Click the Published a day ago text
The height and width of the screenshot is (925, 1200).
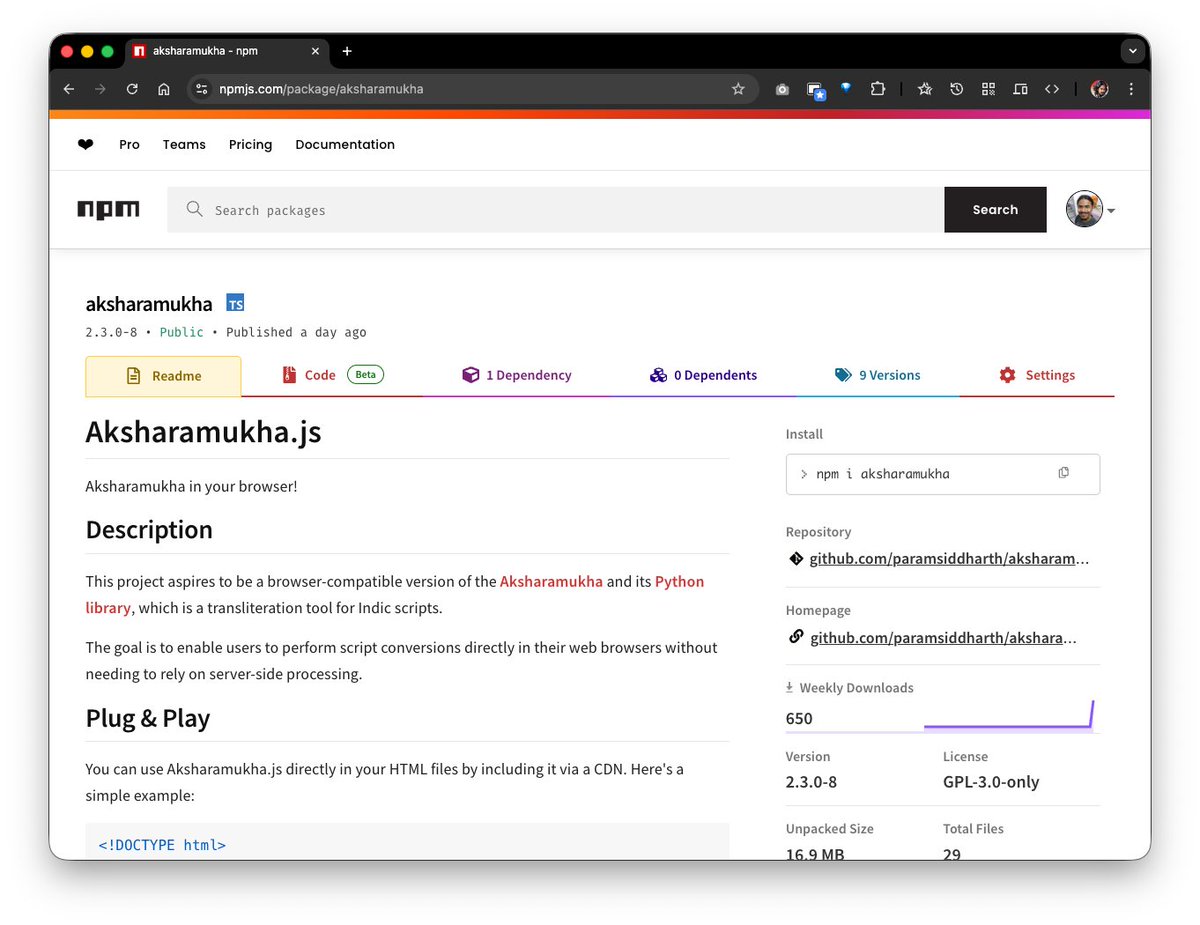point(296,332)
